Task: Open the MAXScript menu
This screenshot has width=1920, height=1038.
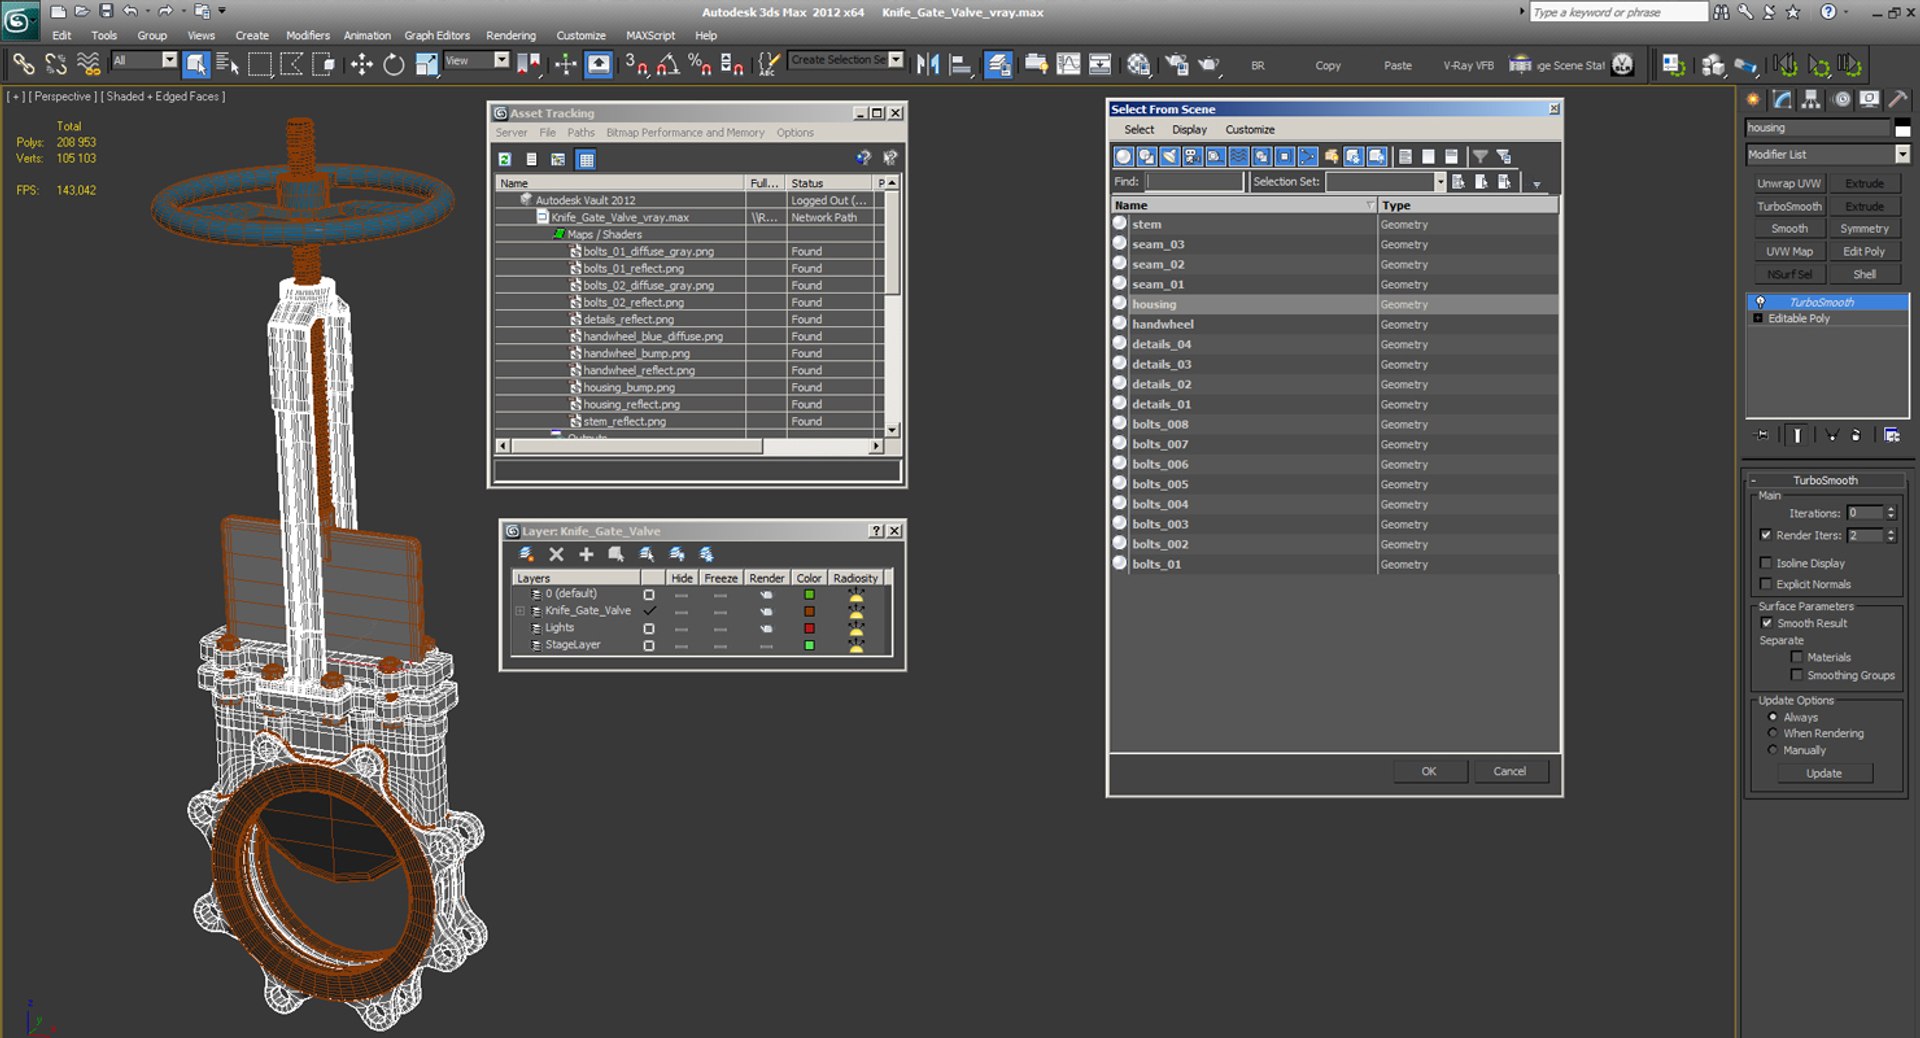Action: click(x=650, y=35)
